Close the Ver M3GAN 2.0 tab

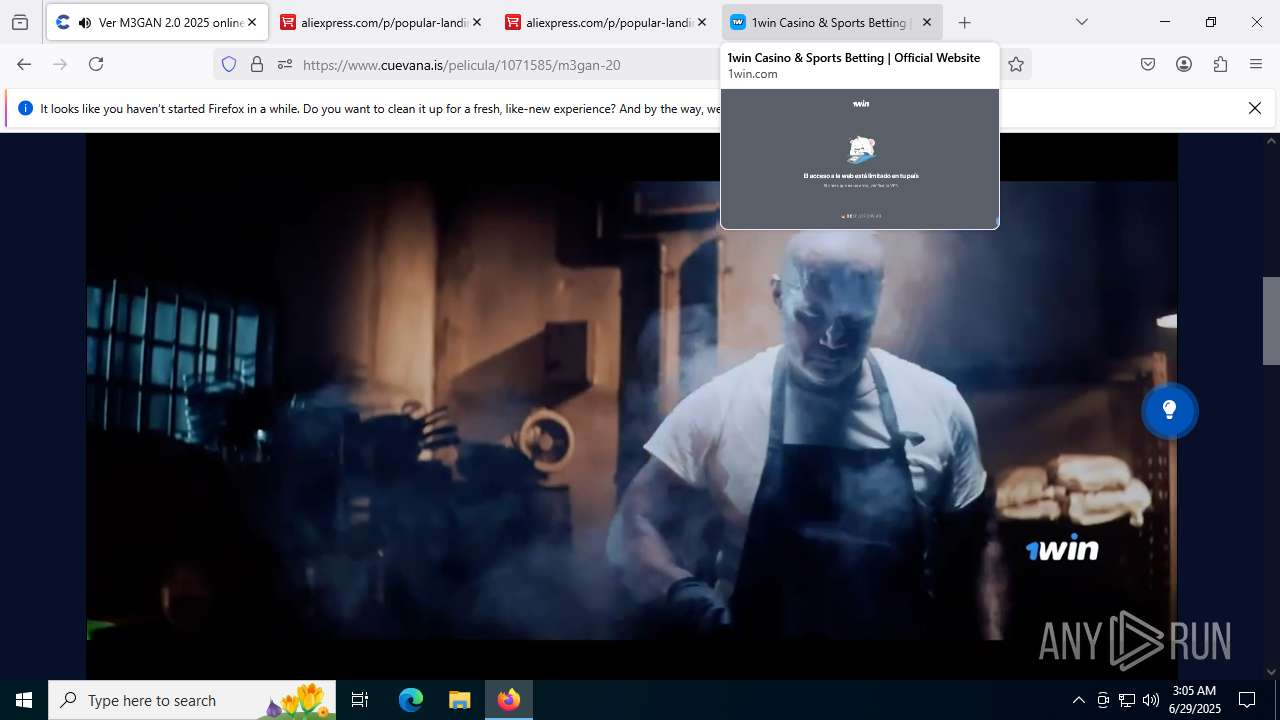coord(252,22)
